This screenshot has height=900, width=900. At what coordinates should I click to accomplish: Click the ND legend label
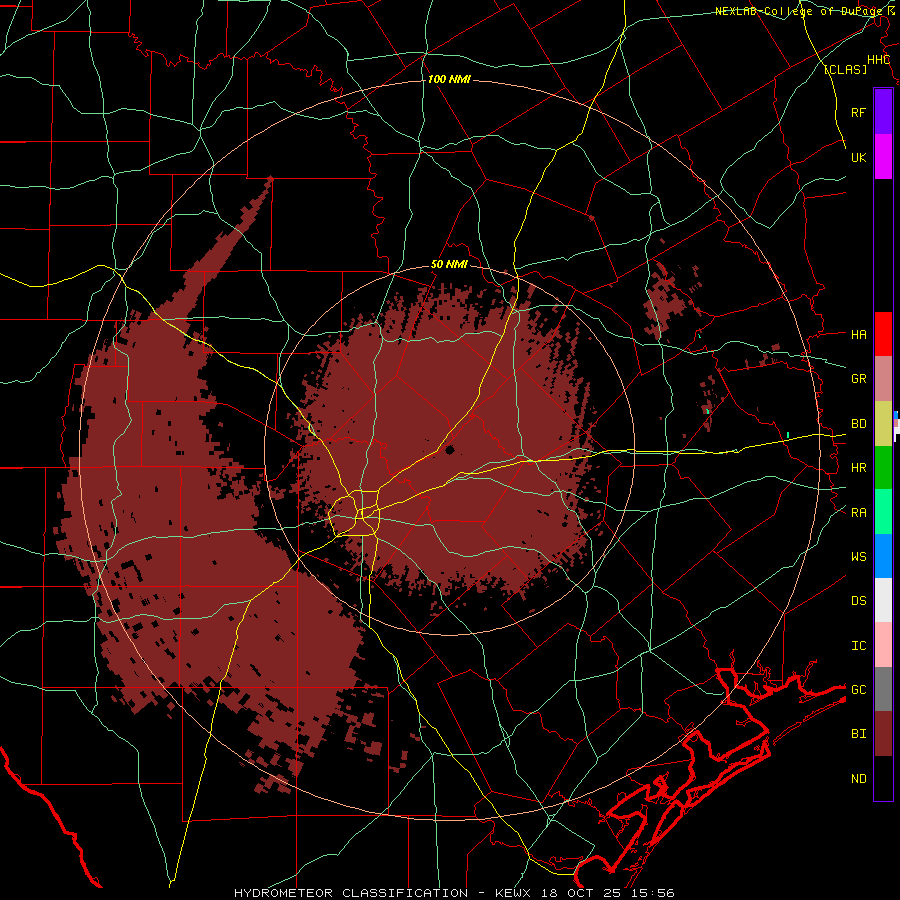coord(858,779)
